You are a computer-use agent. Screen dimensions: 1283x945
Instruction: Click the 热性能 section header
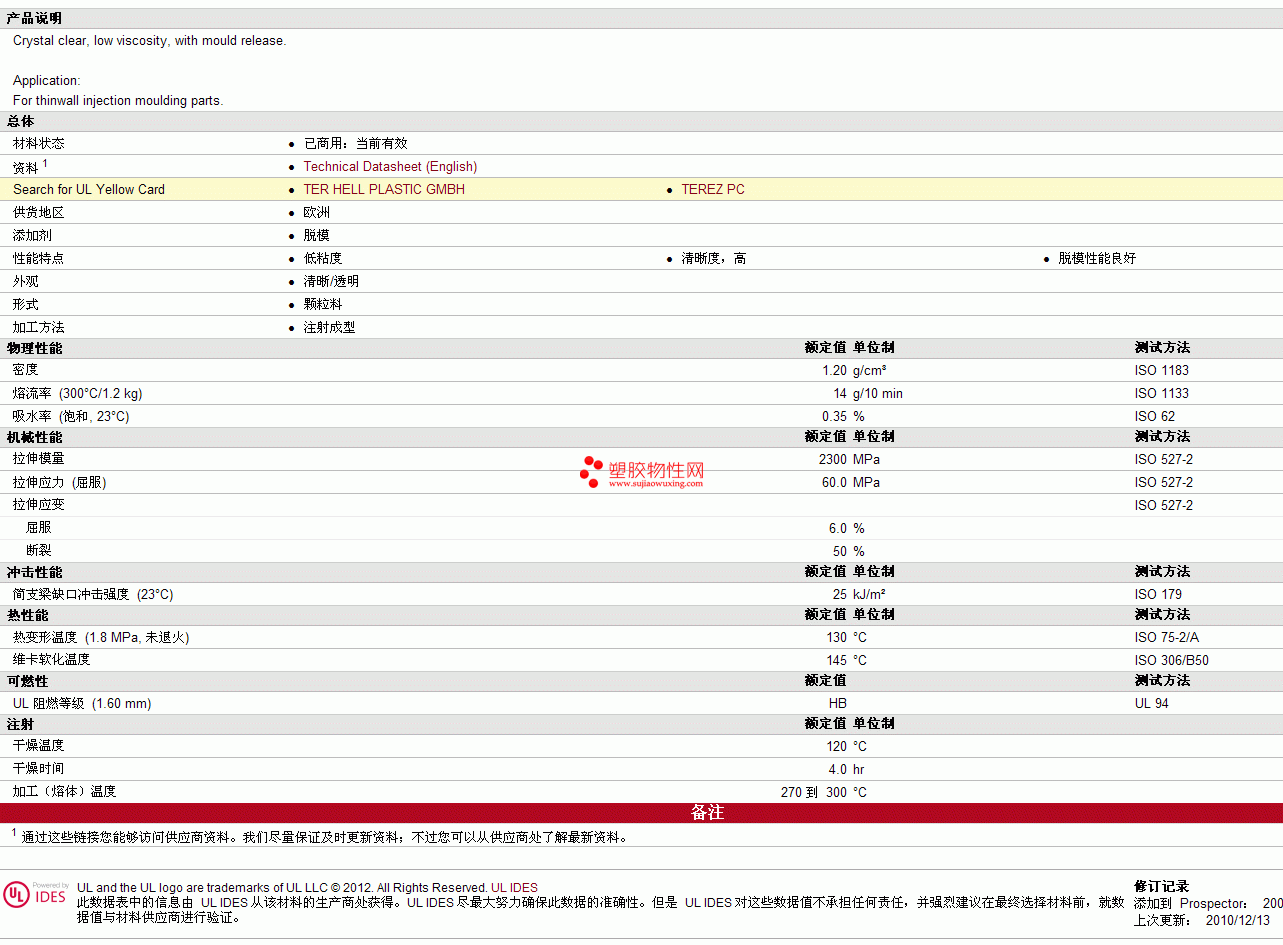coord(27,616)
